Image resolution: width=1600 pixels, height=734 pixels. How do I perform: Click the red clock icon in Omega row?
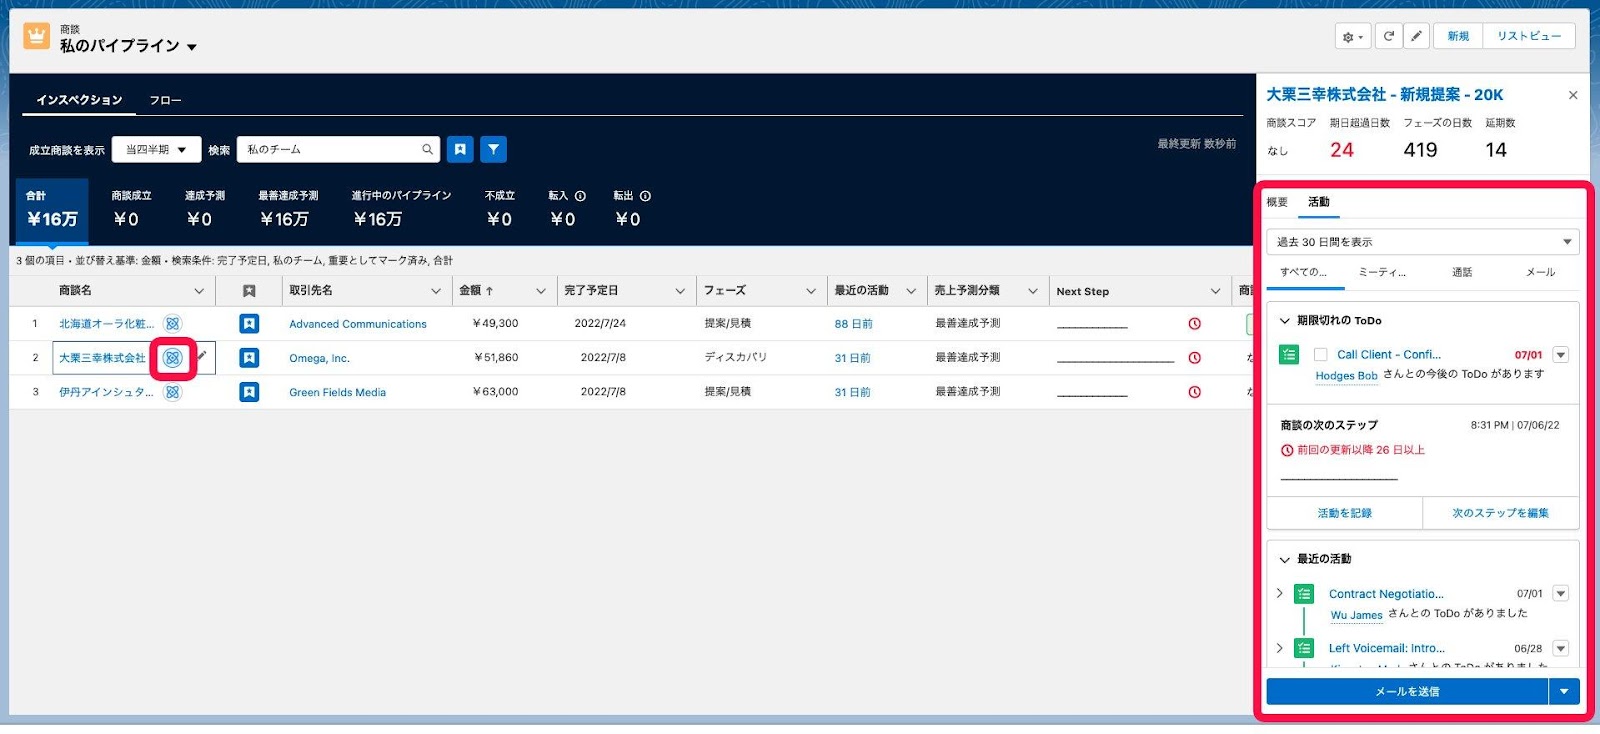point(1194,358)
